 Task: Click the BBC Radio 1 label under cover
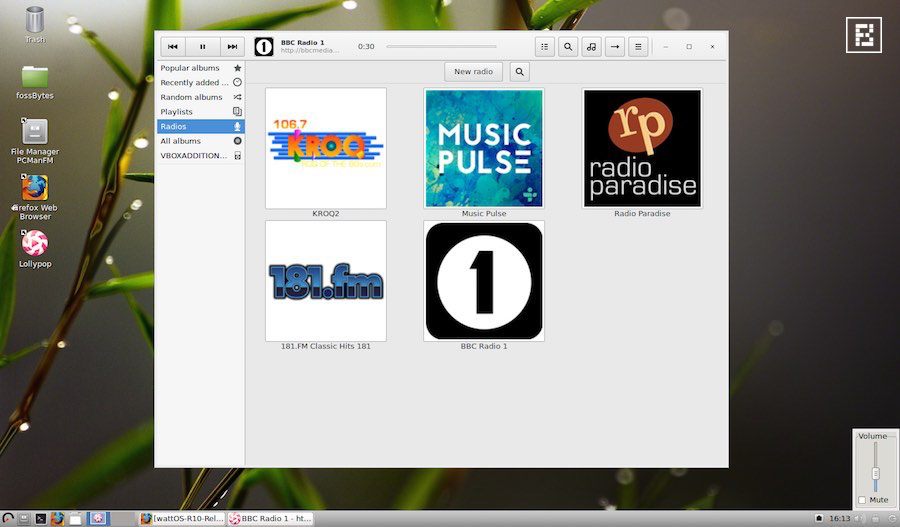[484, 346]
